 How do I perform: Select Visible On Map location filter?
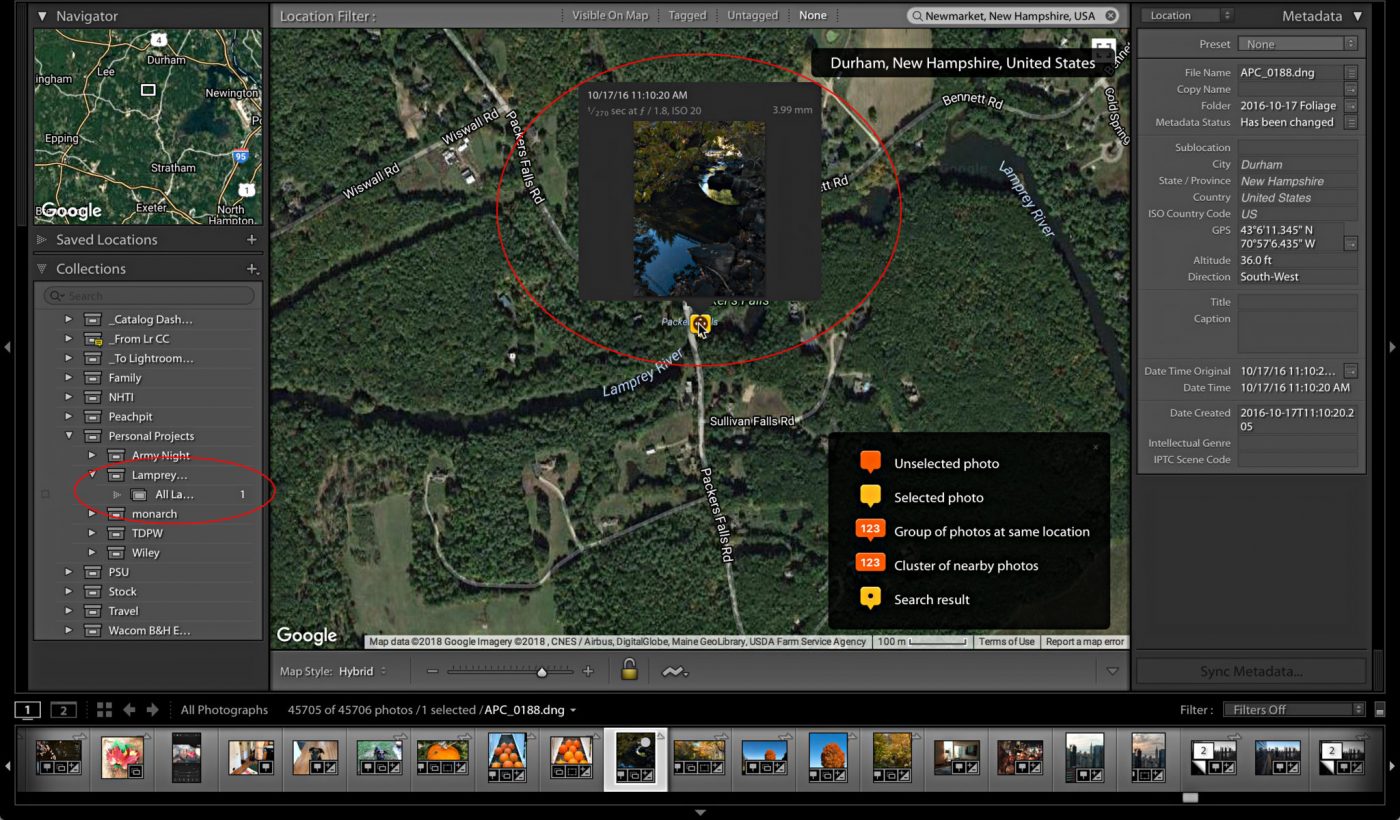tap(610, 16)
